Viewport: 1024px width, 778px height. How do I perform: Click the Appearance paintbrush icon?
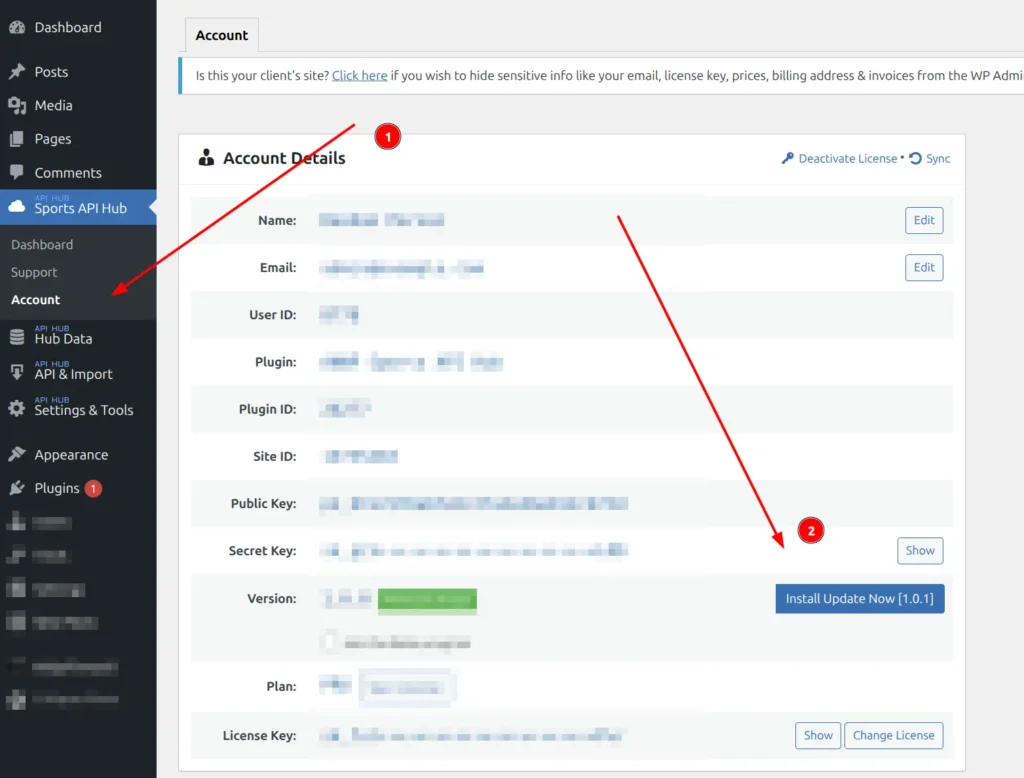(x=17, y=454)
